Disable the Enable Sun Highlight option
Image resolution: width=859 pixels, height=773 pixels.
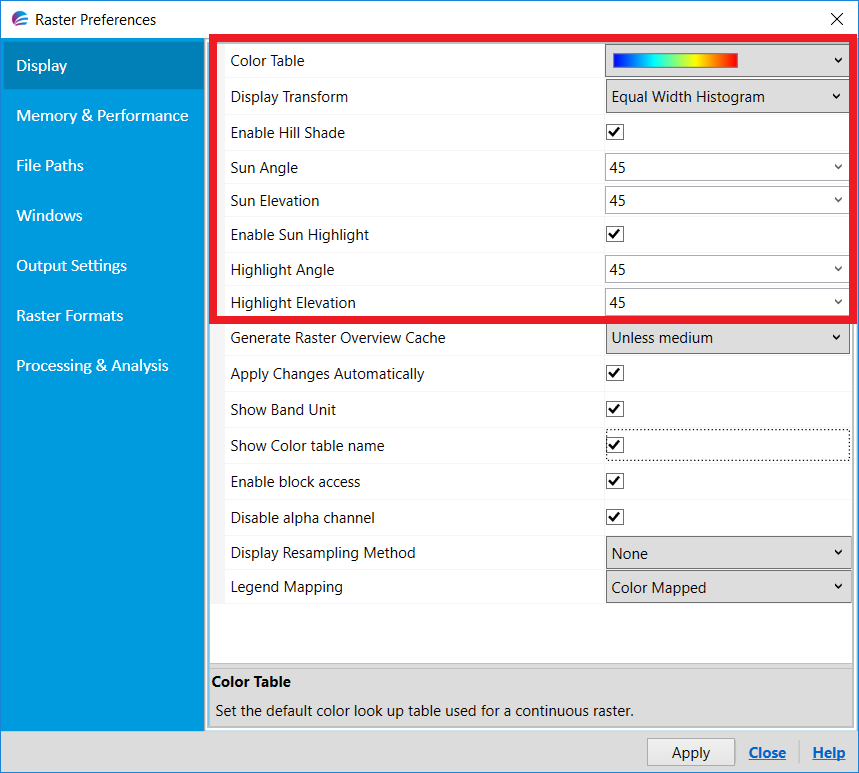click(614, 234)
